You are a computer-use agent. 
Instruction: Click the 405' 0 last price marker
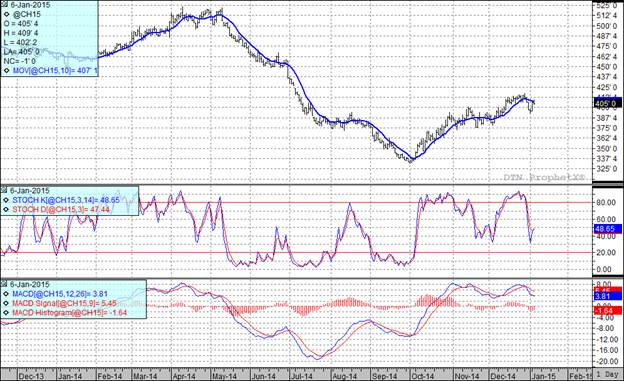(x=607, y=104)
